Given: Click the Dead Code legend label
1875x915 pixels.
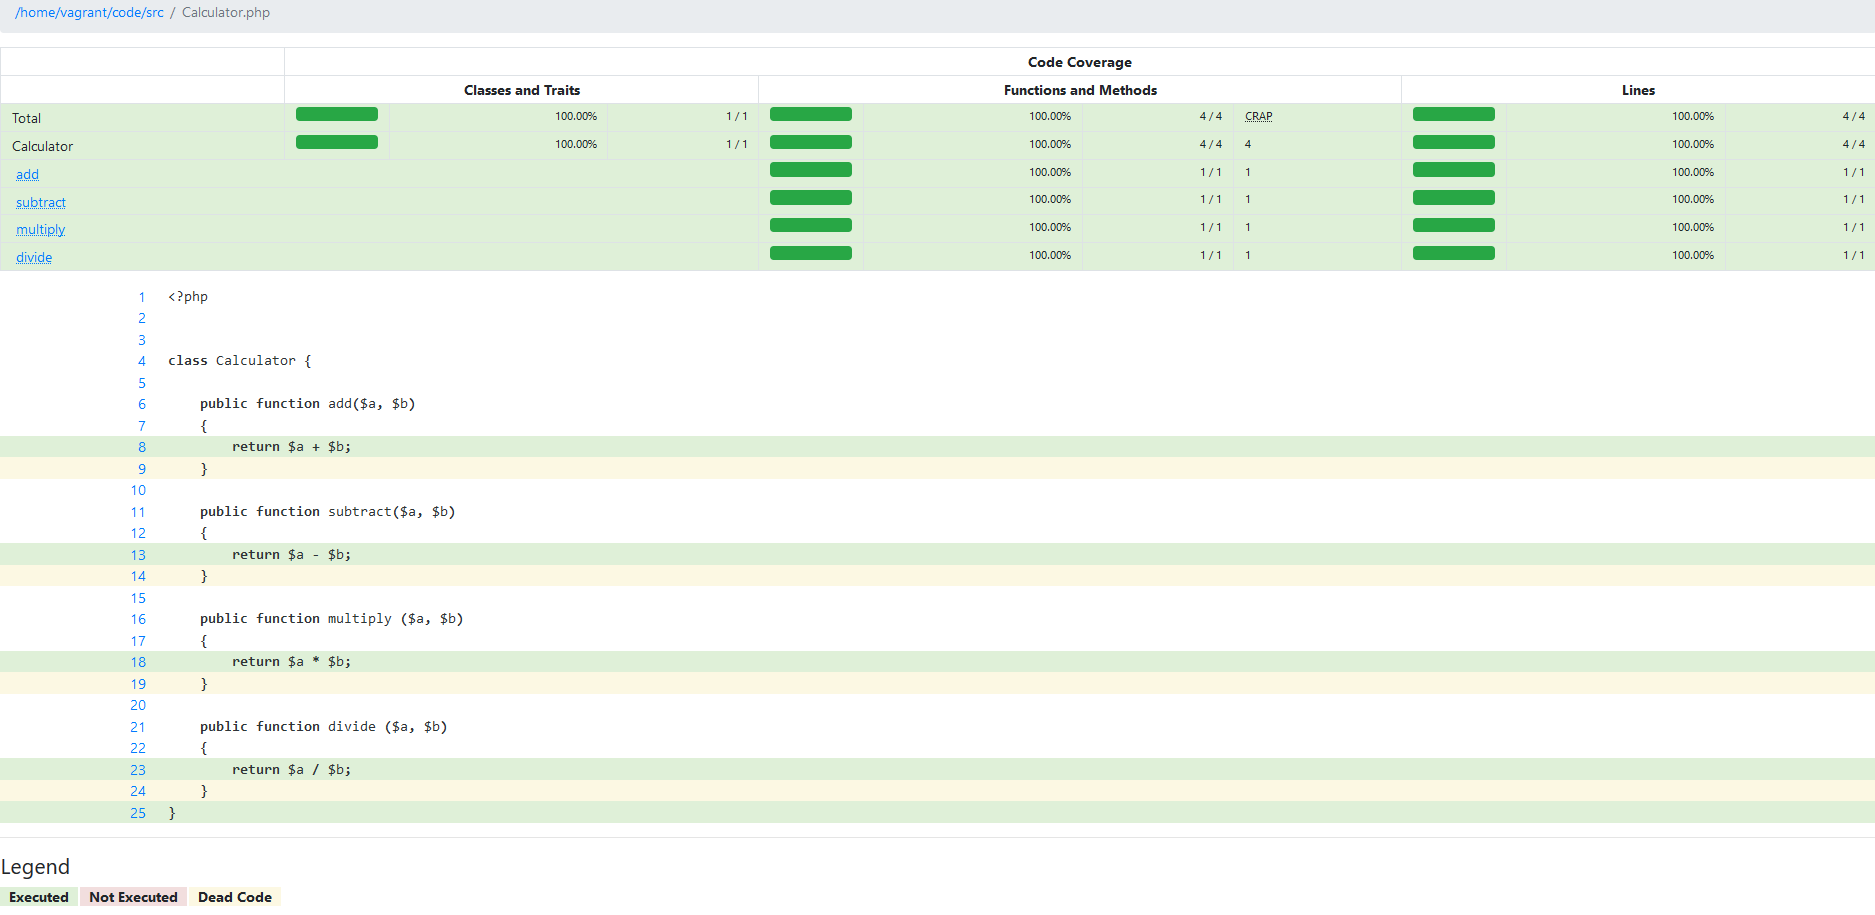Looking at the screenshot, I should point(235,897).
